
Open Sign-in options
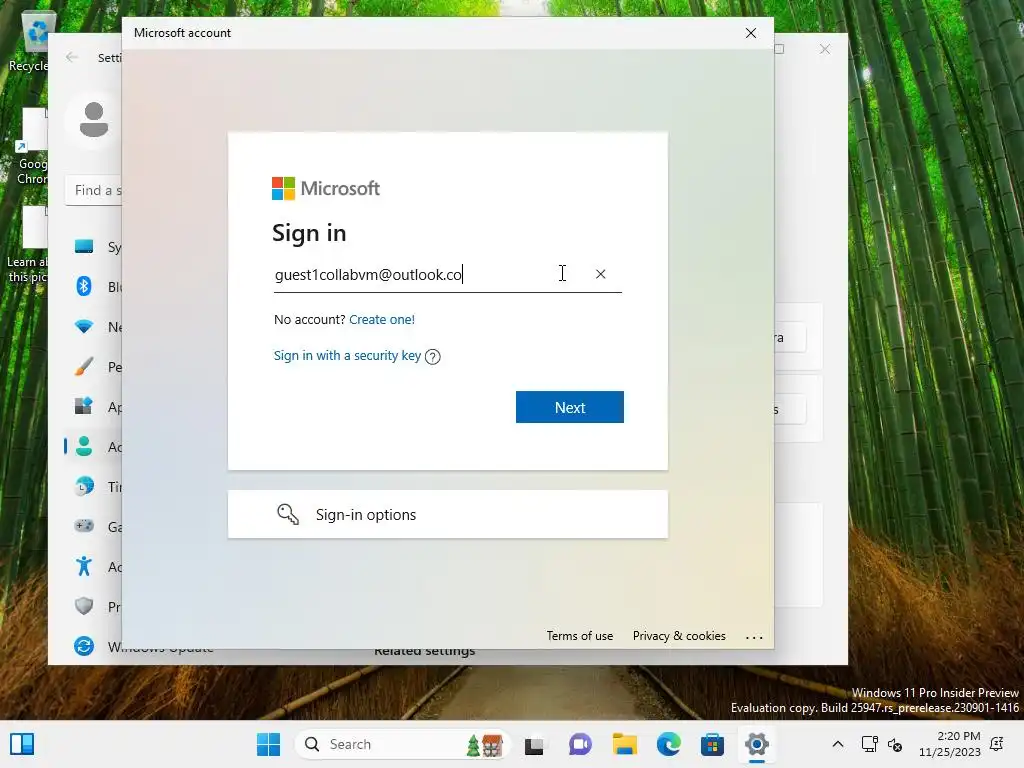(447, 515)
